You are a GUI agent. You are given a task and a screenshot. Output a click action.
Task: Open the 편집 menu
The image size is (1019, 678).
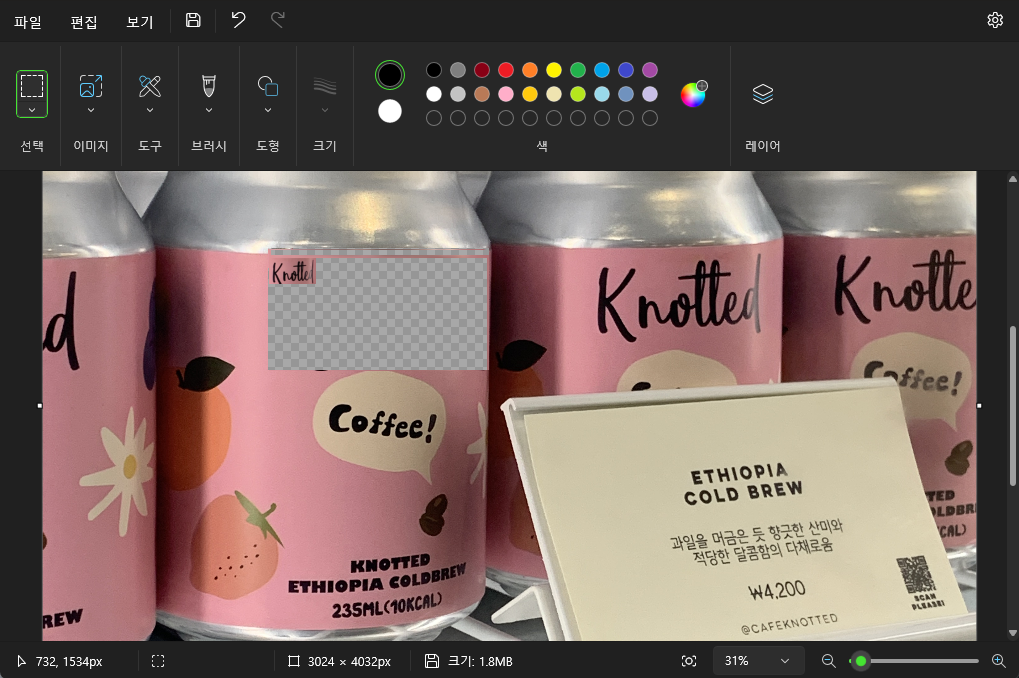(84, 21)
